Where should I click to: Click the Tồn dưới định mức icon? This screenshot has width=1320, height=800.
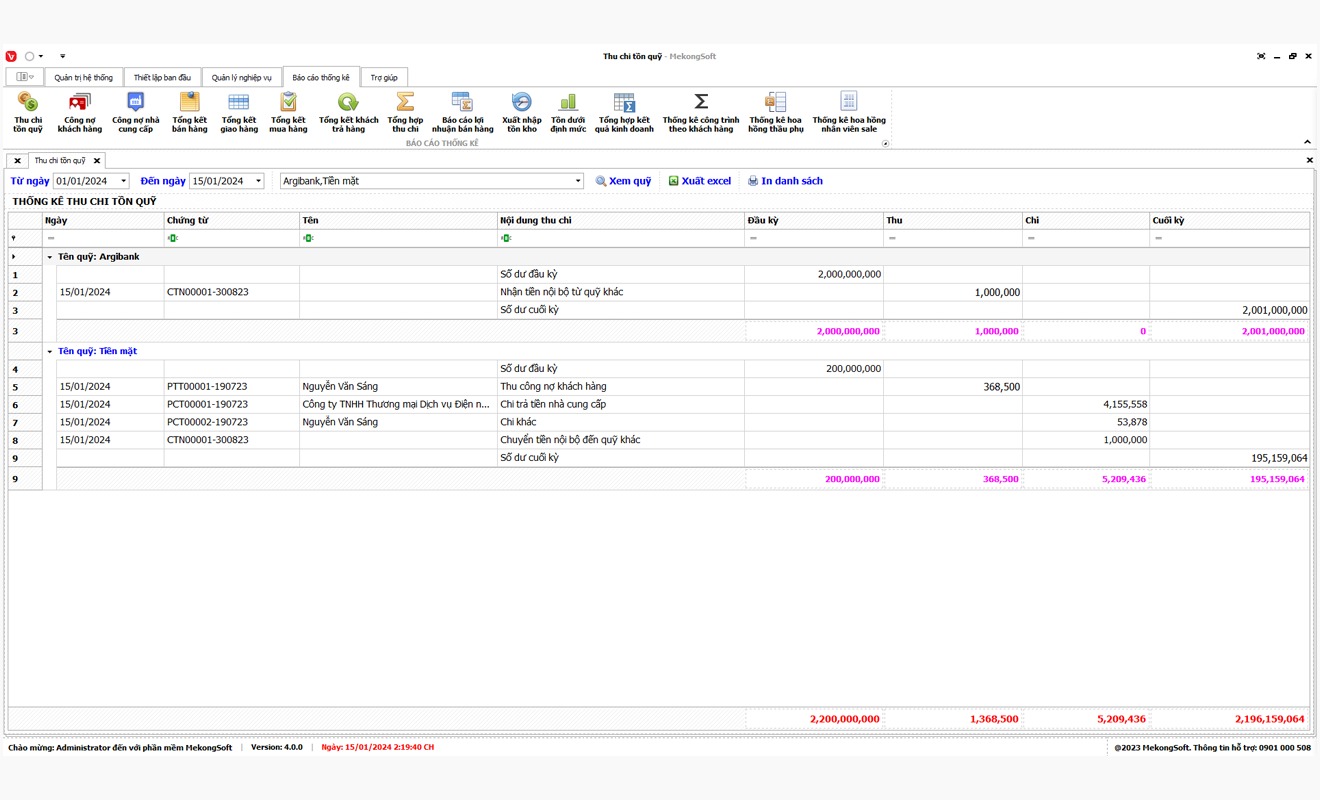(x=568, y=111)
